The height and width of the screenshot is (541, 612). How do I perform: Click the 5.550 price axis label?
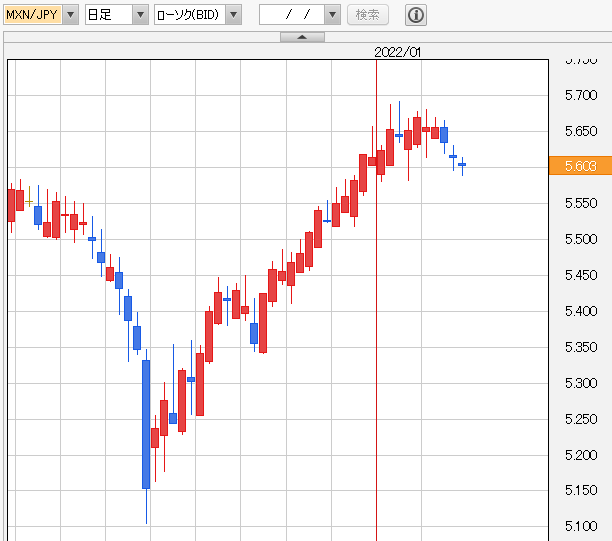coord(581,203)
